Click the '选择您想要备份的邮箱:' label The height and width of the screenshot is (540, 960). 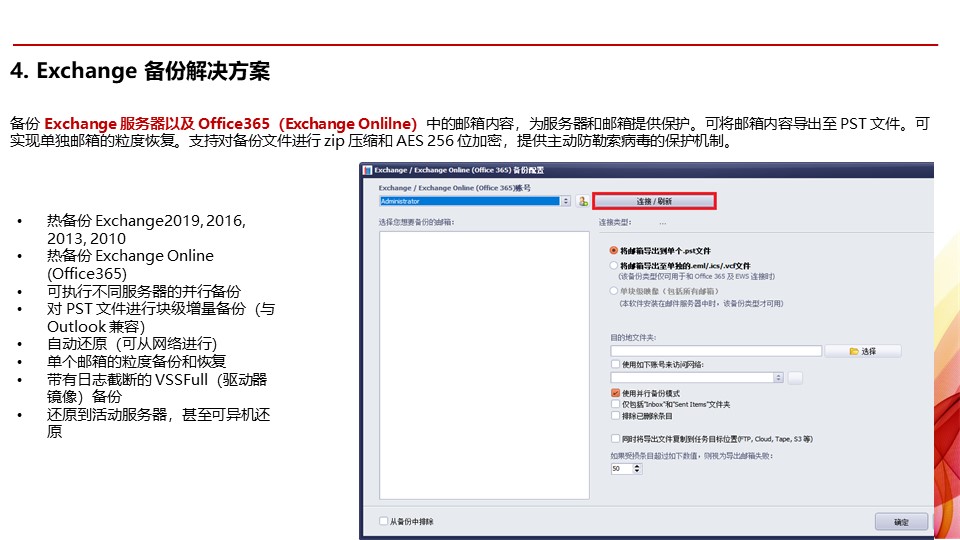coord(416,222)
